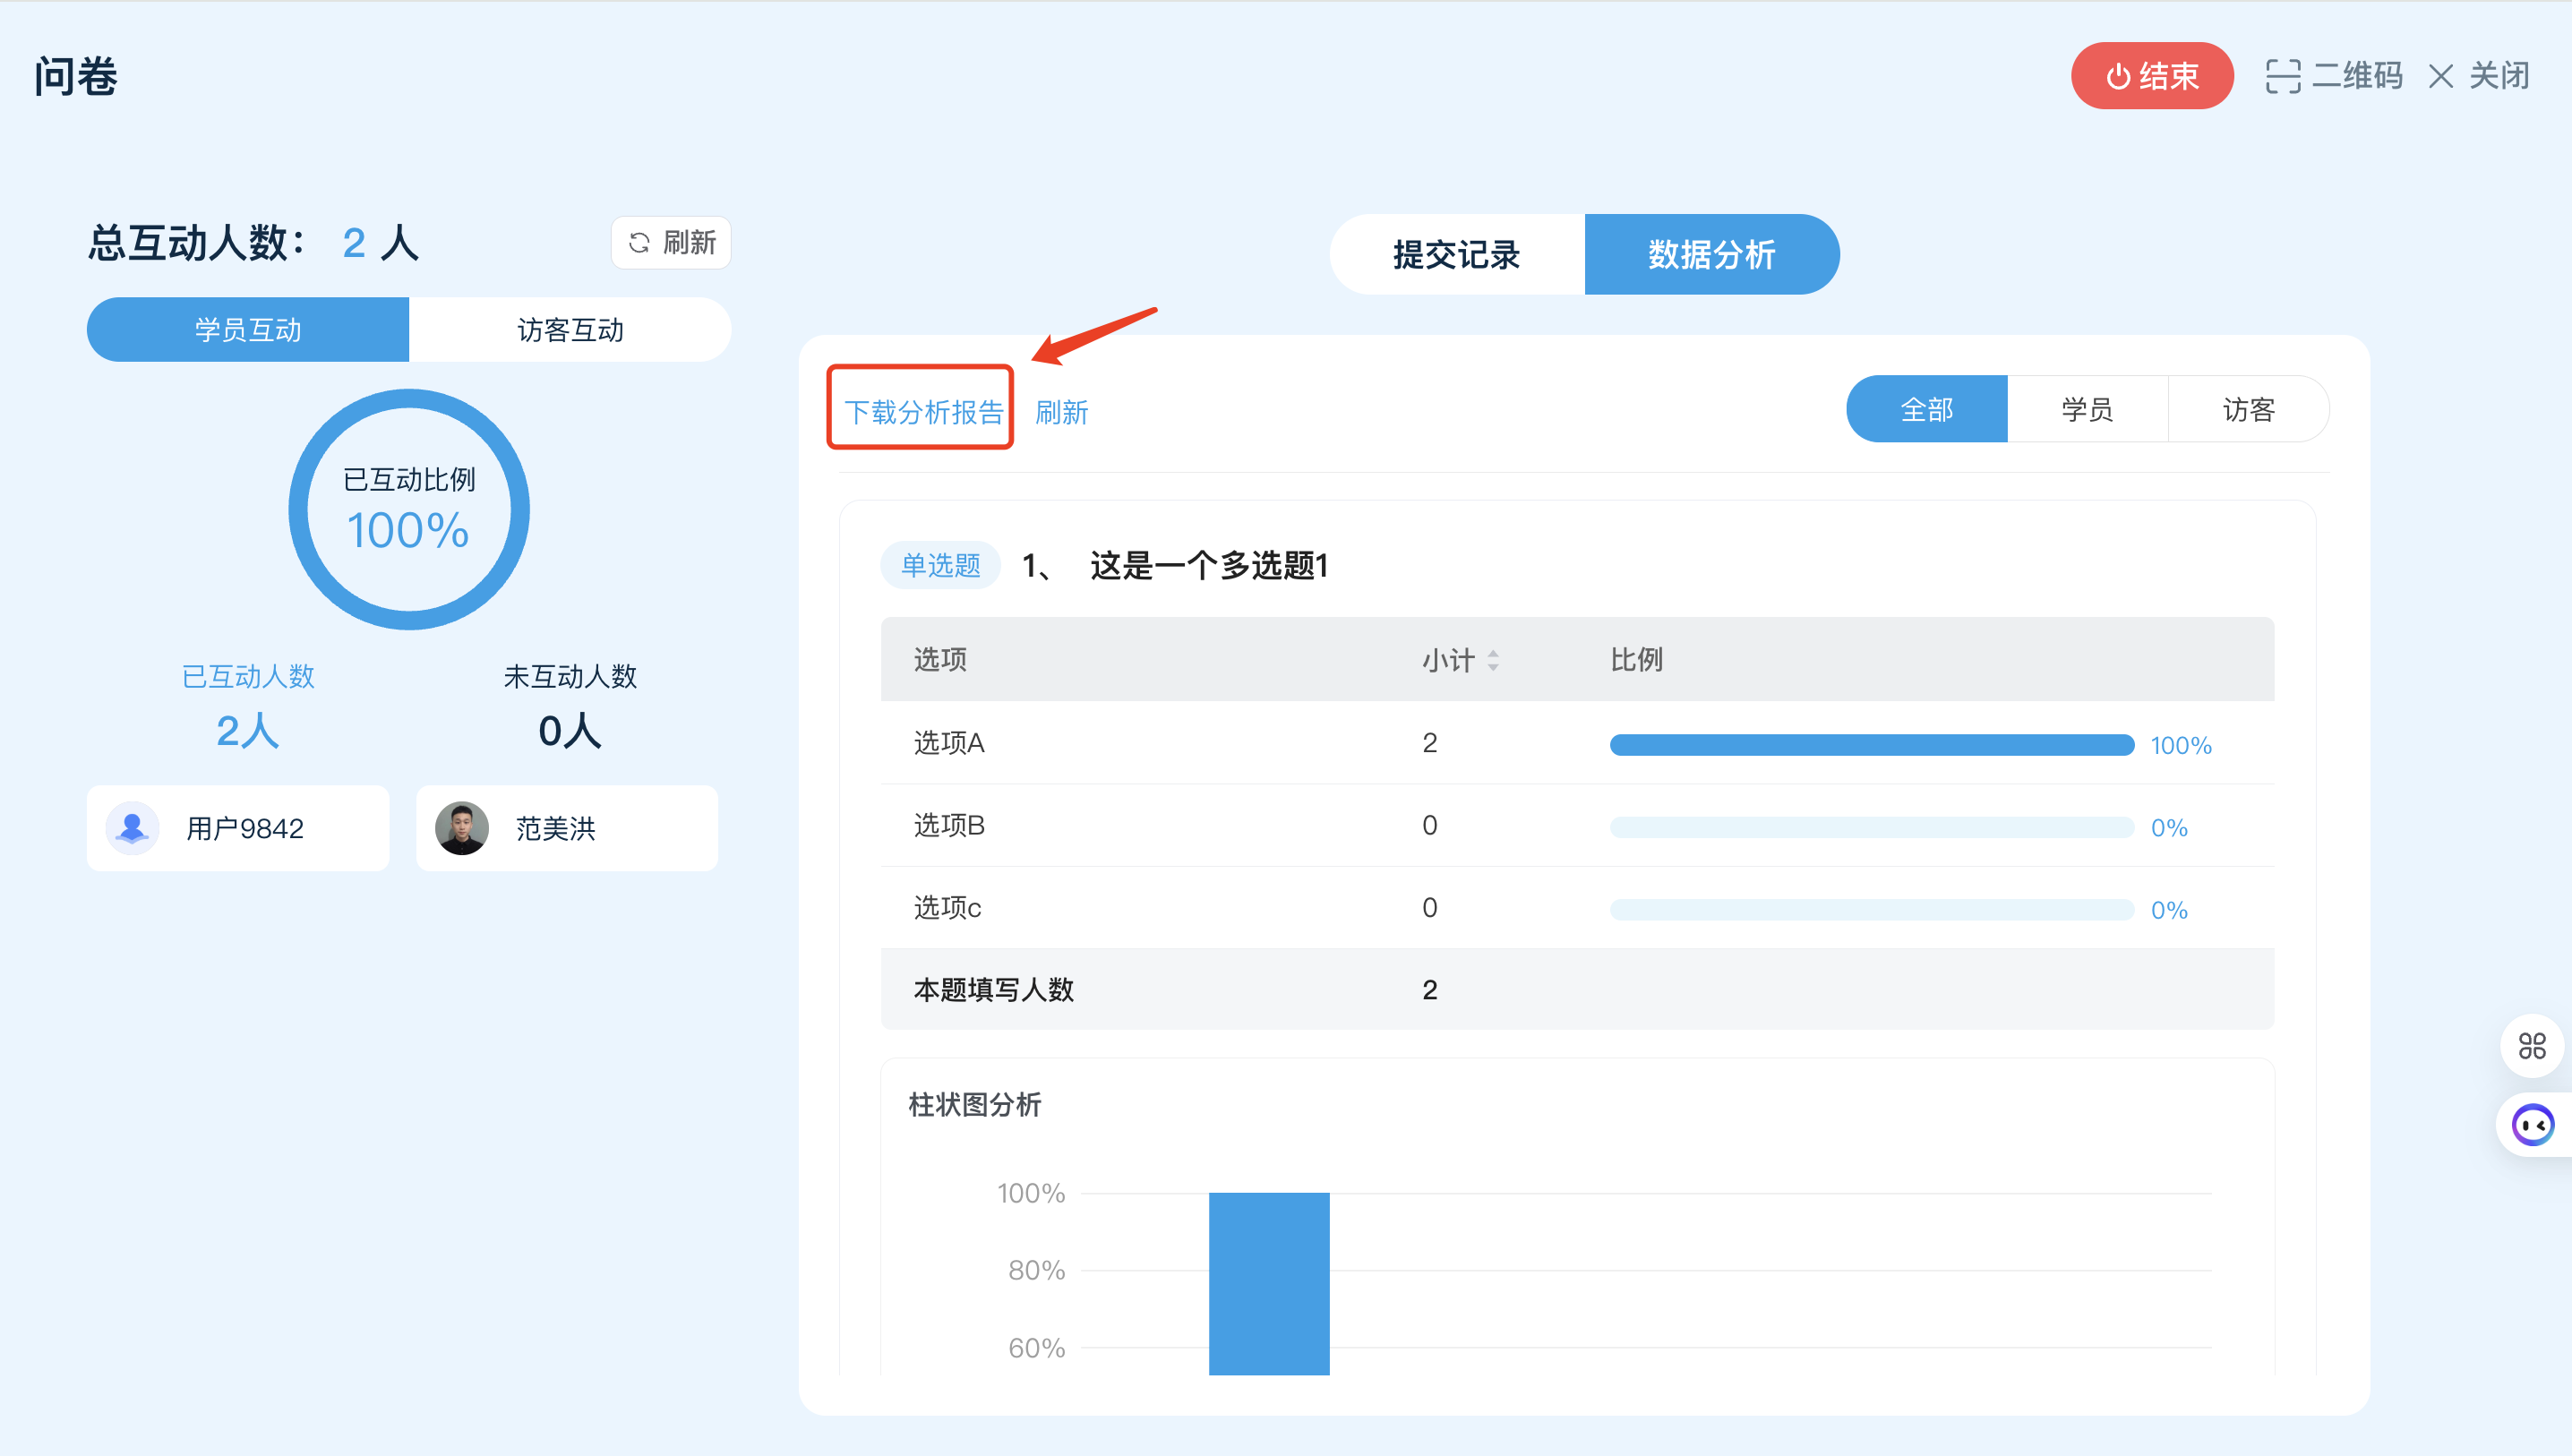
Task: Click the 问卷 page title
Action: tap(76, 77)
